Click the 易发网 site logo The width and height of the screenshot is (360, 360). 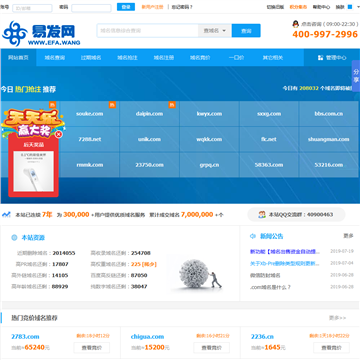click(x=41, y=33)
